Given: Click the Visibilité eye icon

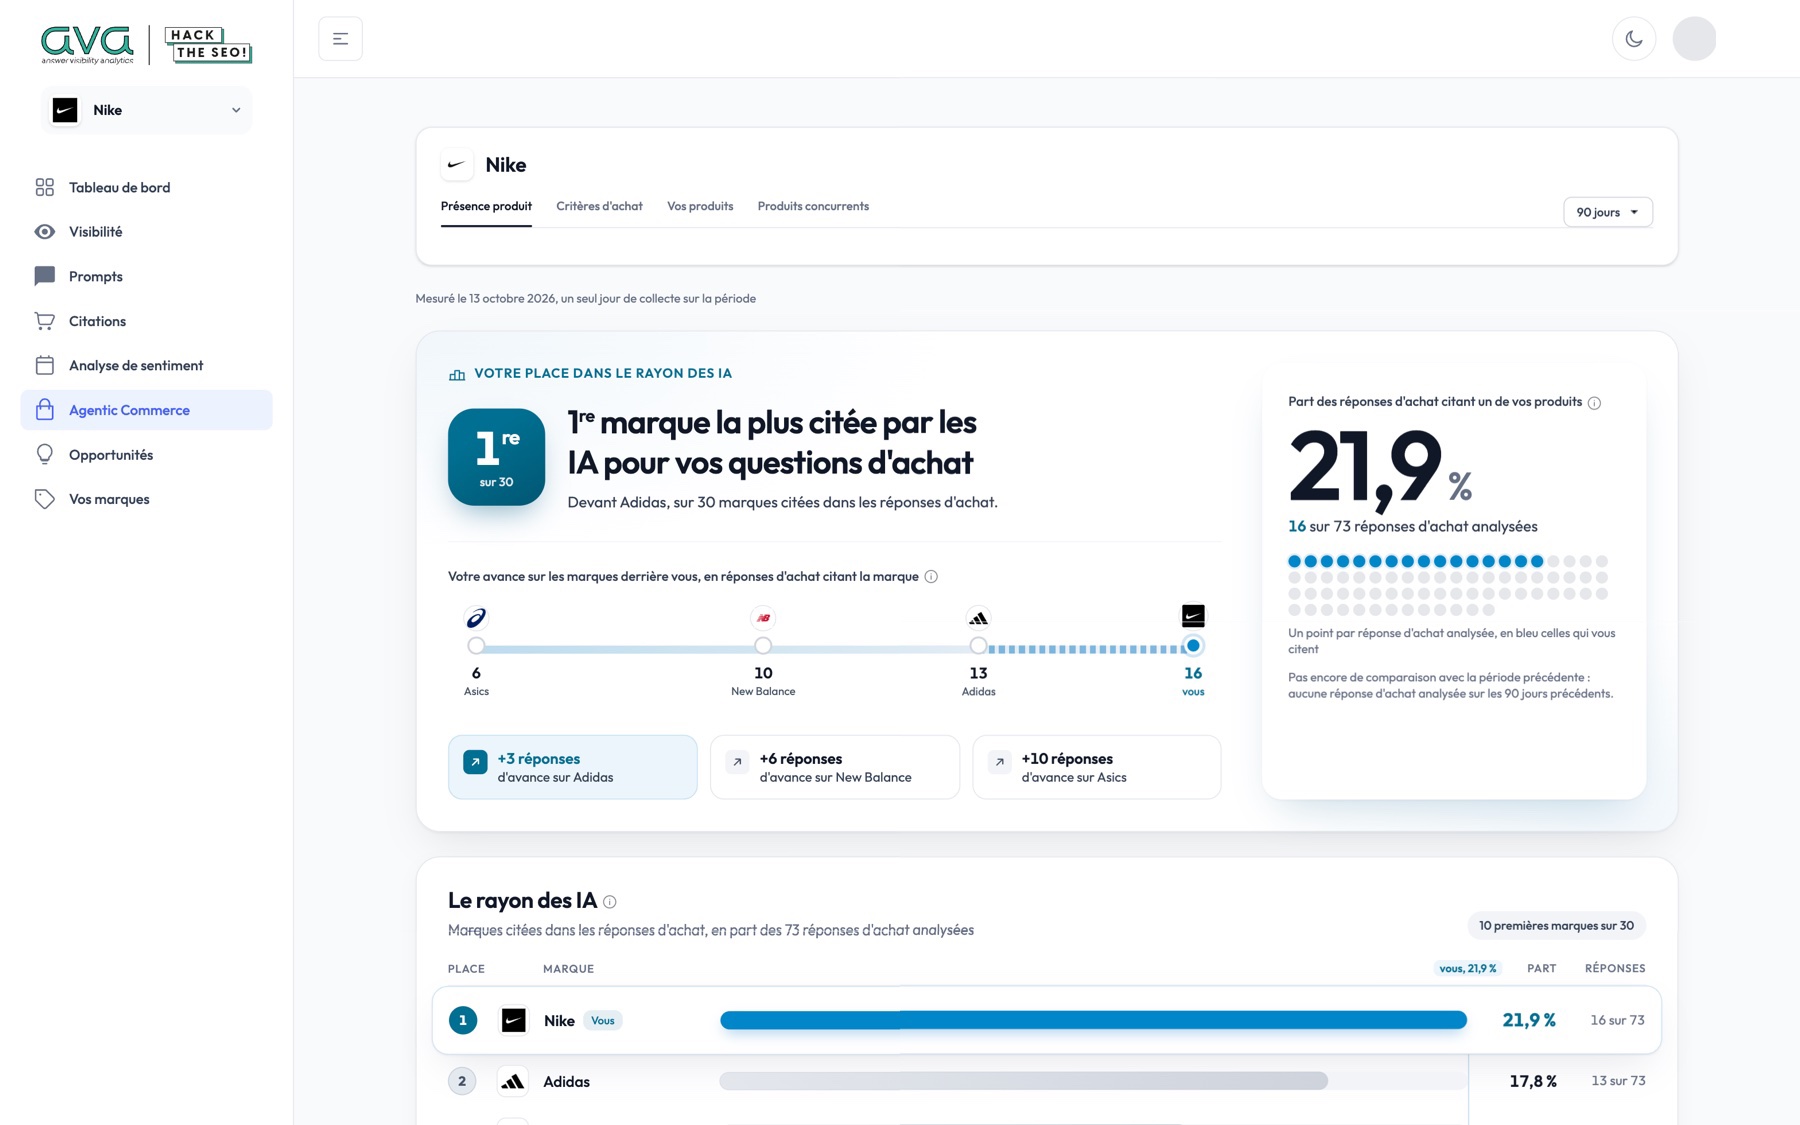Looking at the screenshot, I should pos(45,232).
